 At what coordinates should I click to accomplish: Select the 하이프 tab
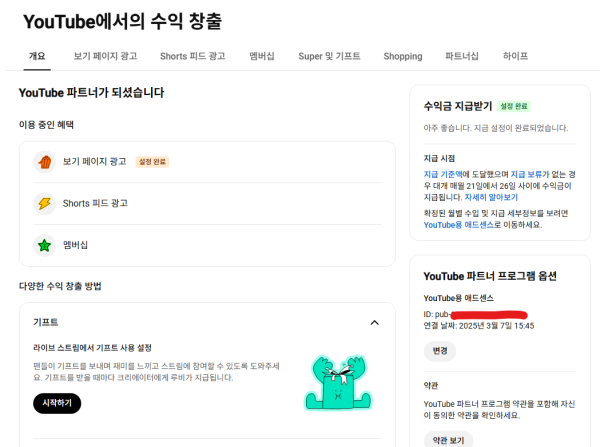515,56
